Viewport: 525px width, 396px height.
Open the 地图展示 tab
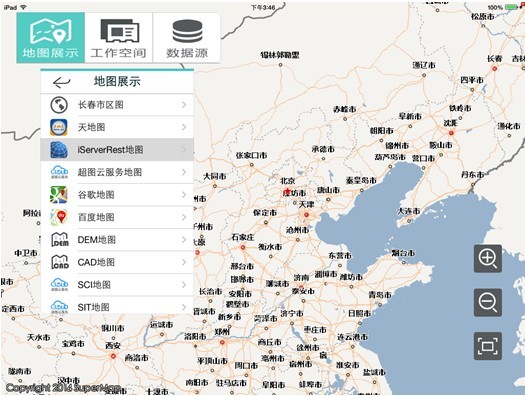pos(51,38)
